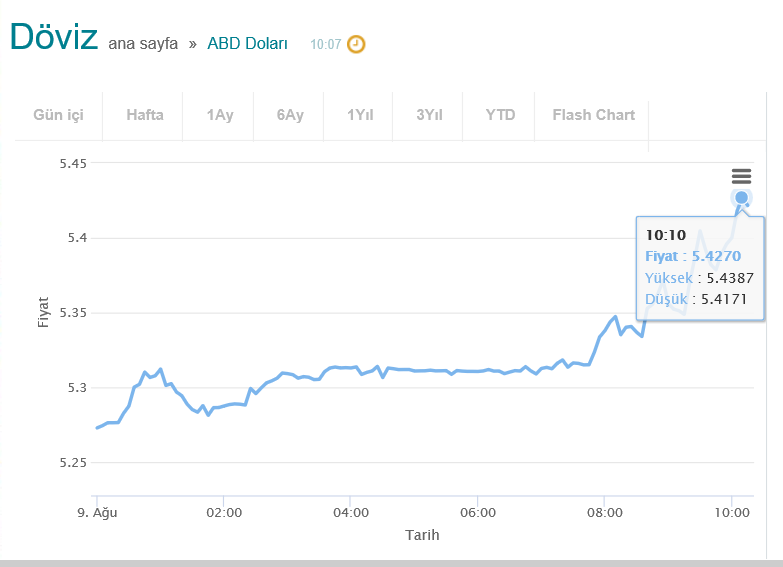Click the 10:07 timestamp text

tap(325, 45)
